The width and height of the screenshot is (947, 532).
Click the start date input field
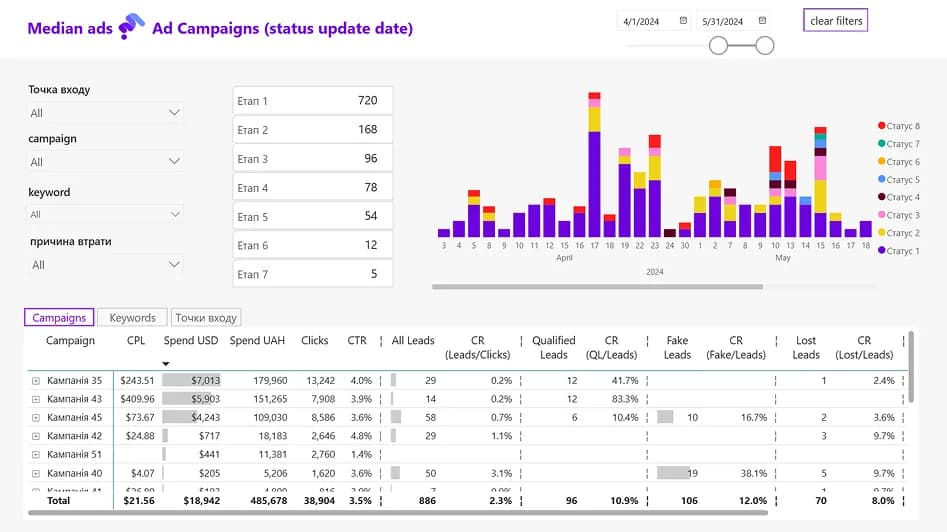[x=648, y=21]
